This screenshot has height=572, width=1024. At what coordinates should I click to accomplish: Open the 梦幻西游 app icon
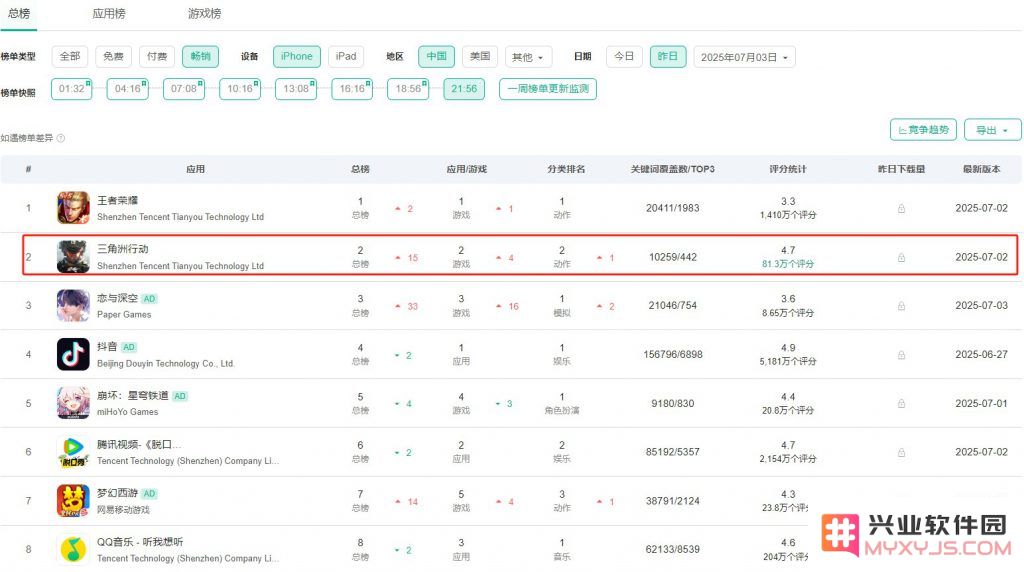tap(73, 501)
